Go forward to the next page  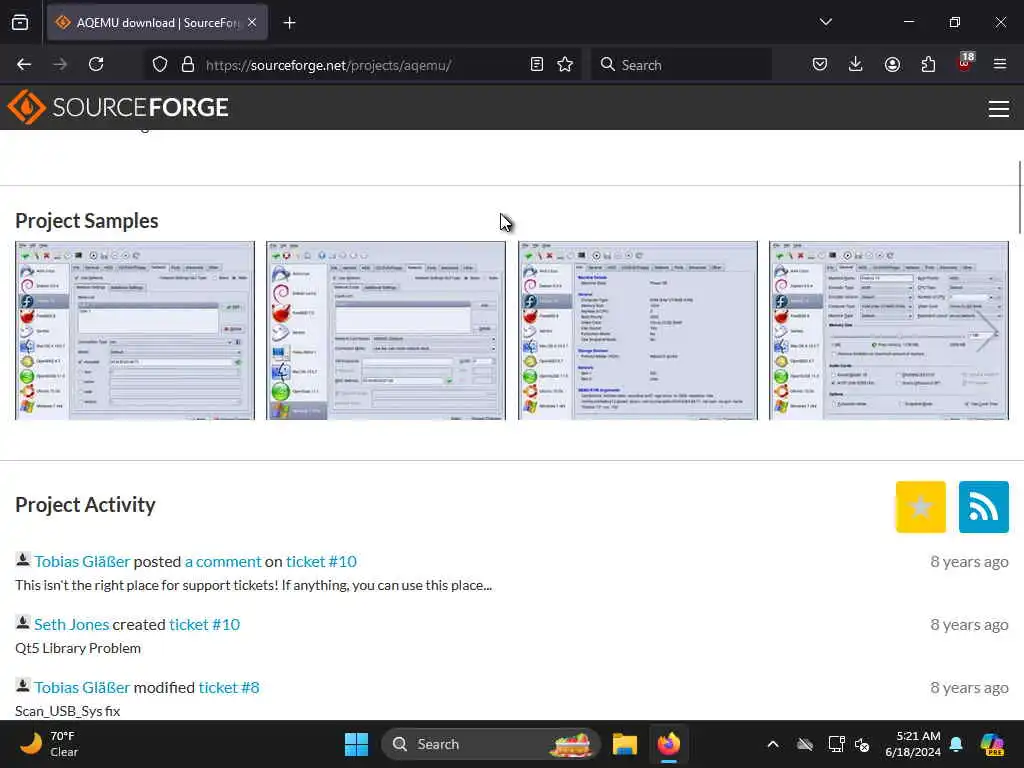(x=60, y=64)
